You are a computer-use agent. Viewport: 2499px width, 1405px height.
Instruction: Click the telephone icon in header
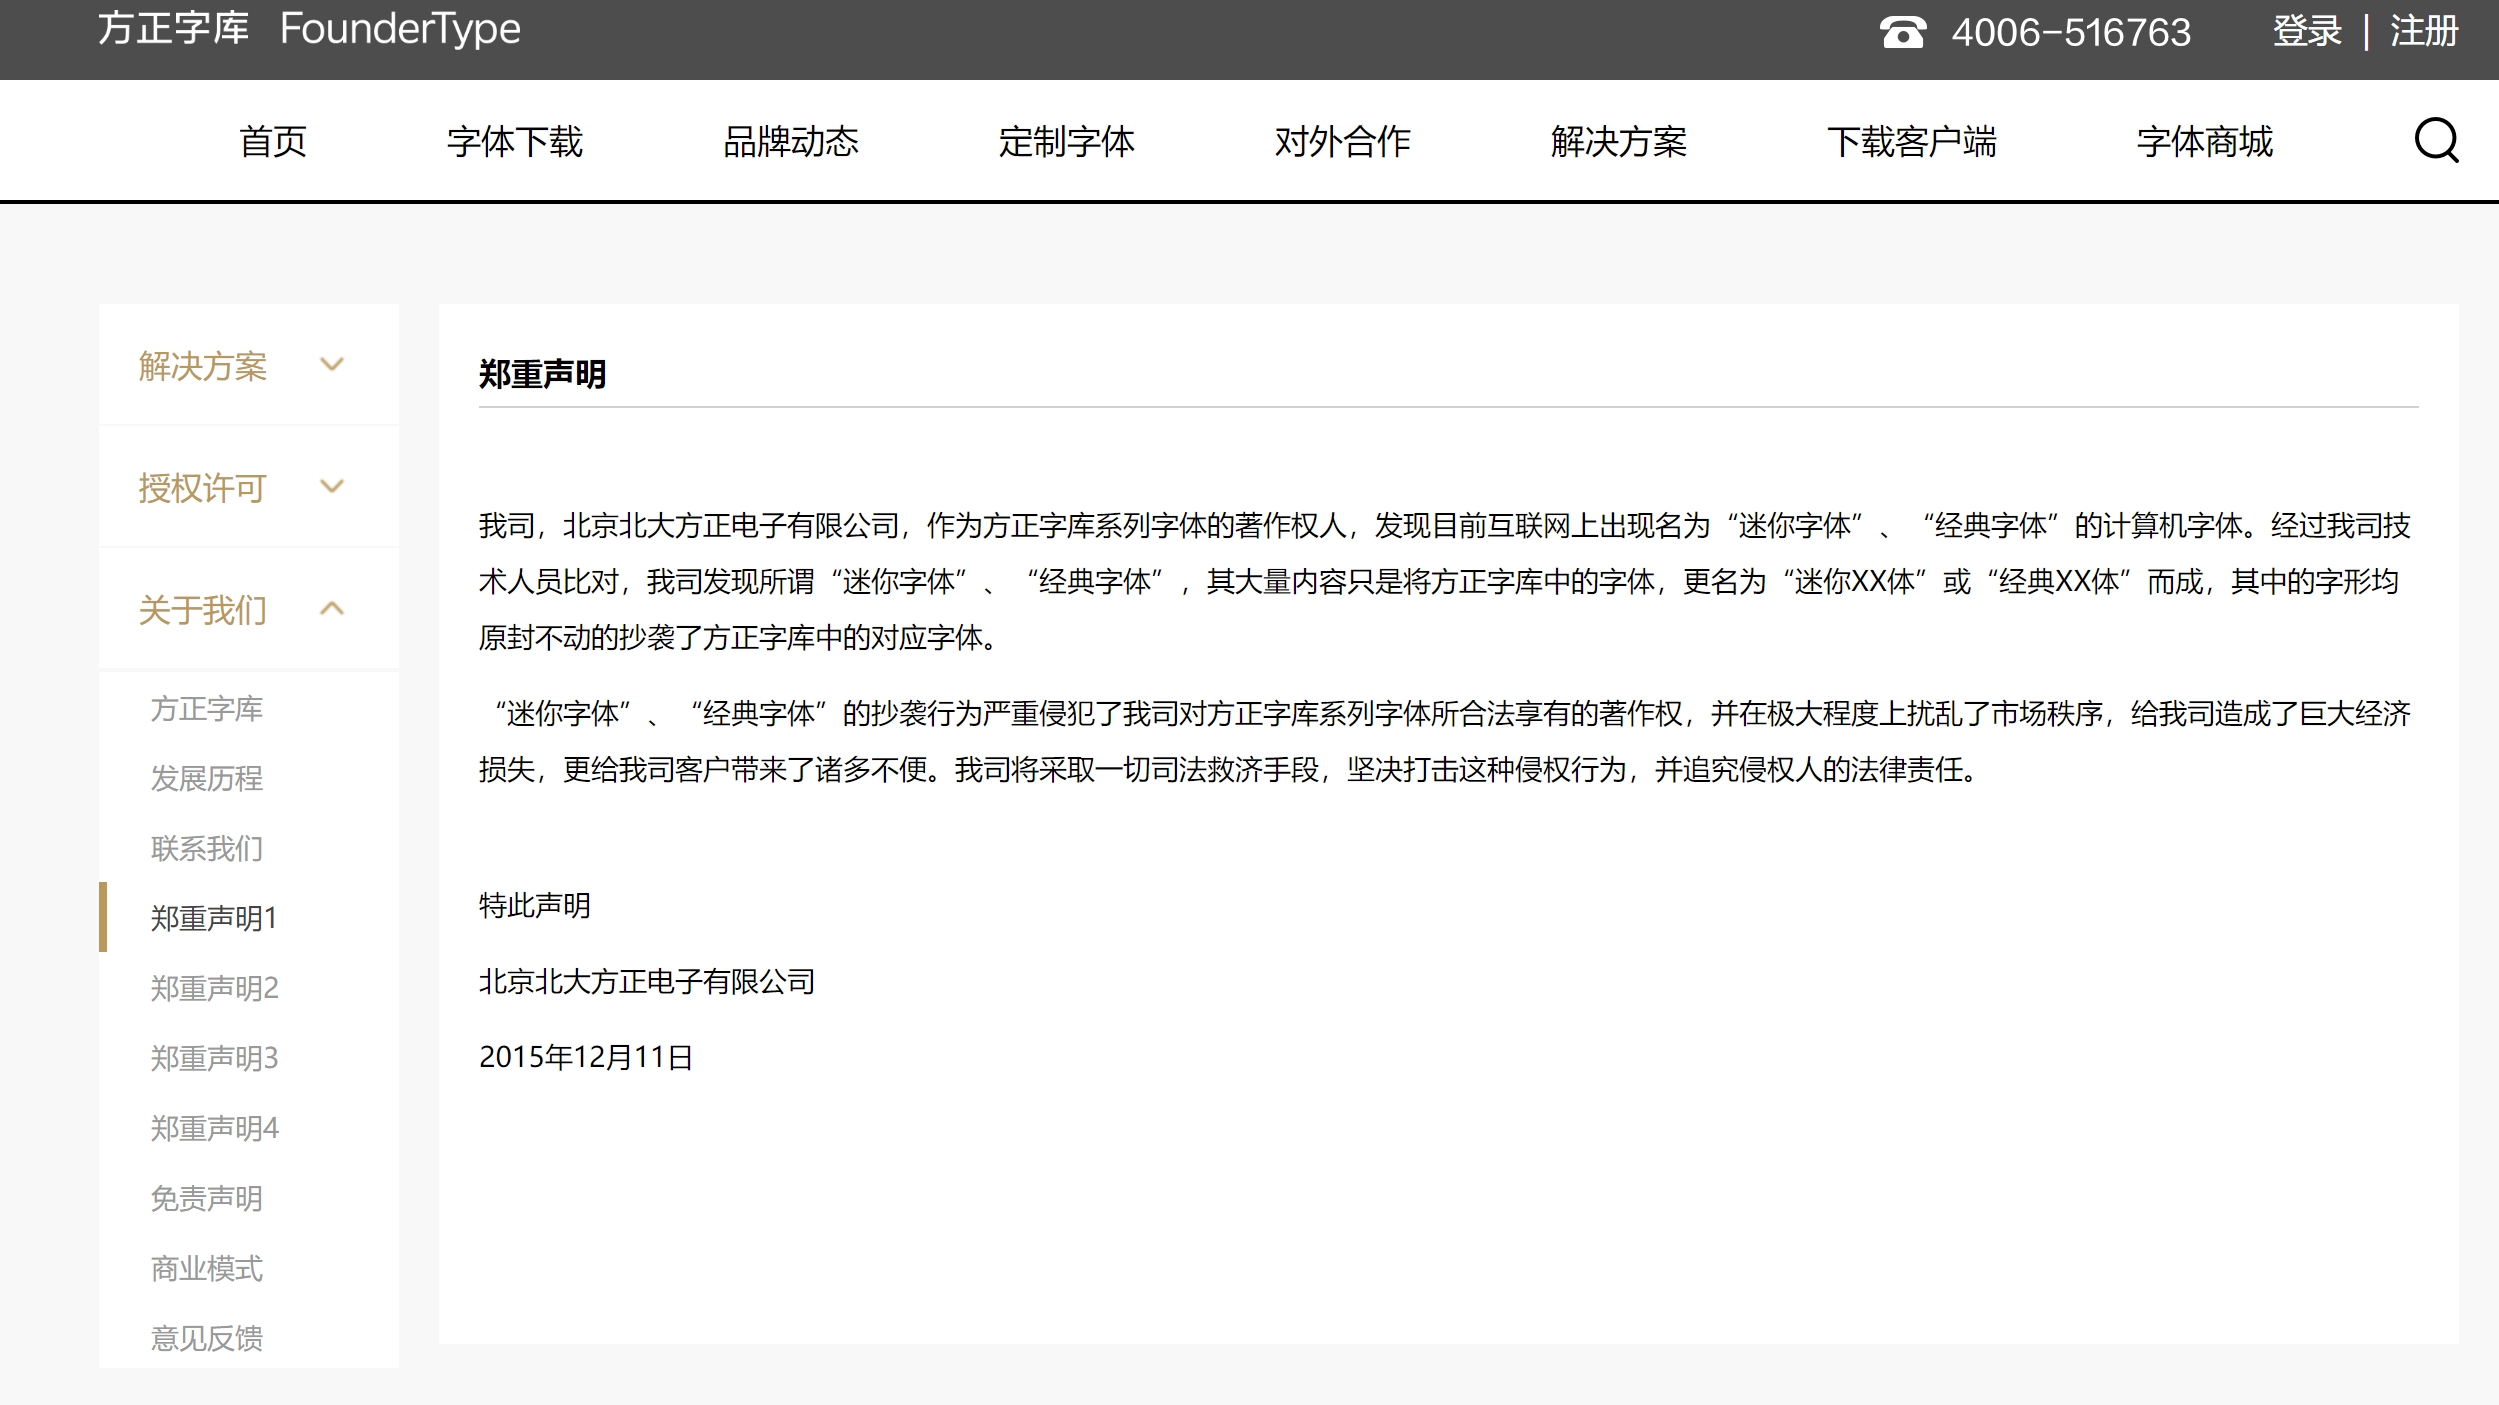pyautogui.click(x=1902, y=32)
